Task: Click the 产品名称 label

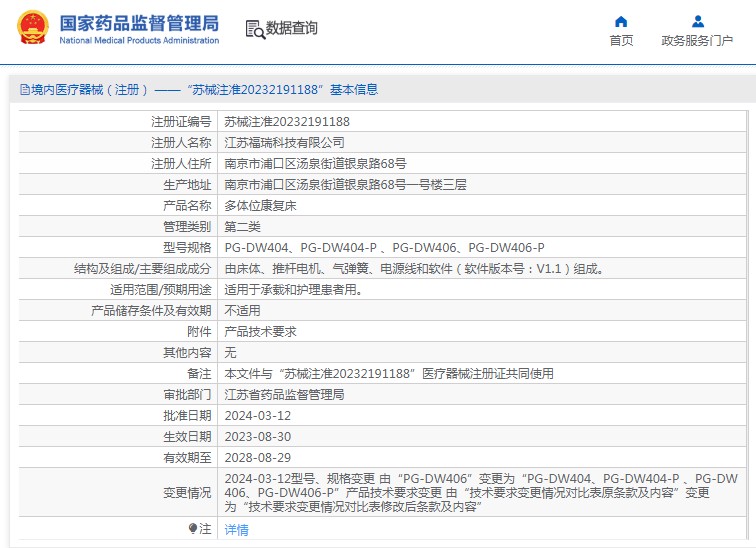Action: pyautogui.click(x=187, y=206)
